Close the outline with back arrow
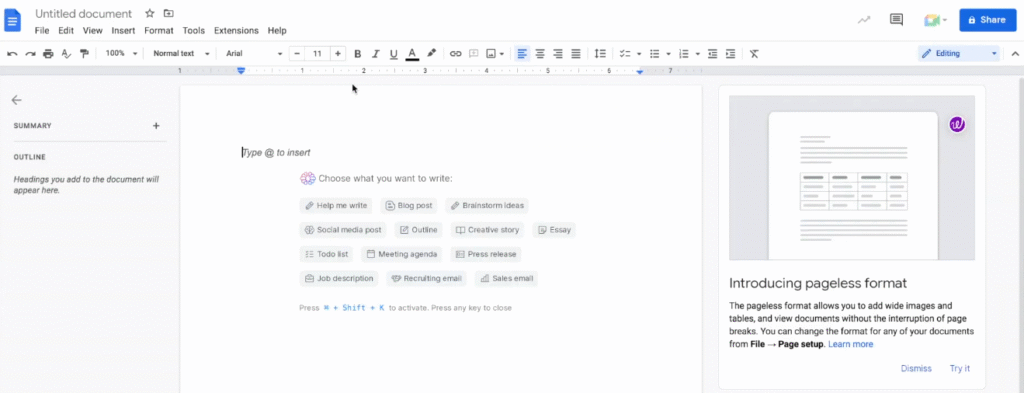 [x=16, y=100]
